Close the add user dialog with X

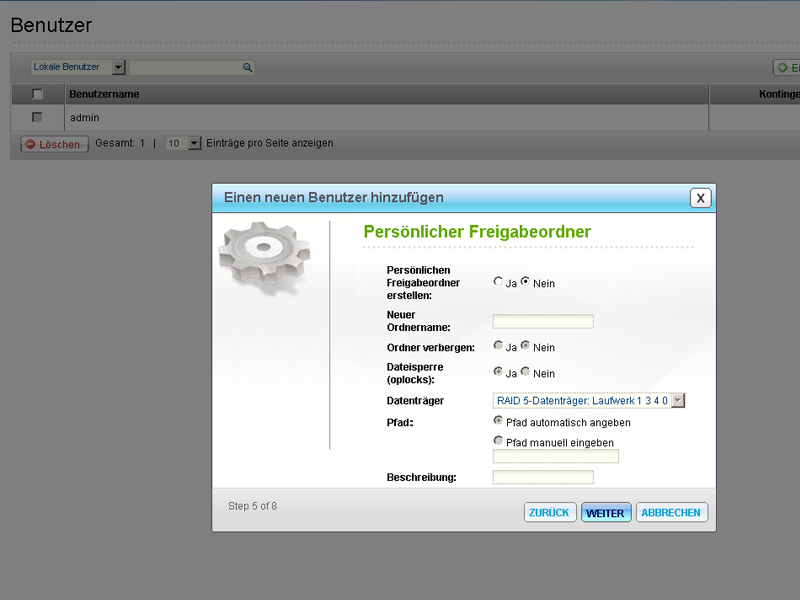pyautogui.click(x=701, y=198)
